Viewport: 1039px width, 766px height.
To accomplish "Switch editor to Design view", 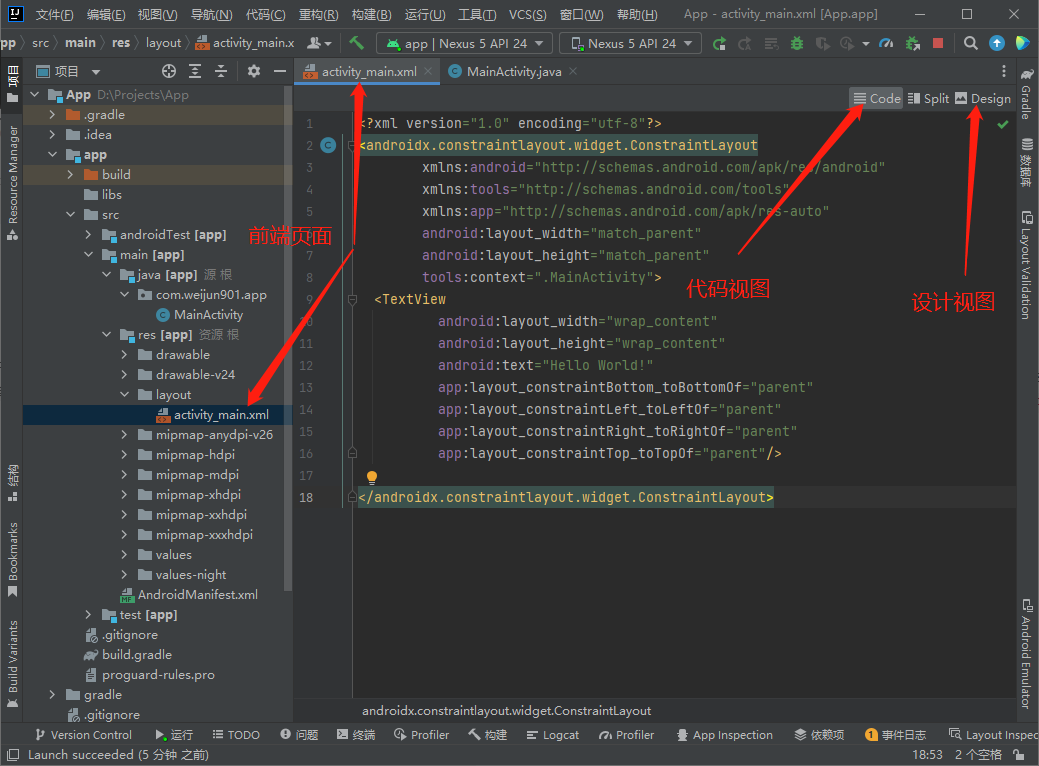I will (x=983, y=99).
